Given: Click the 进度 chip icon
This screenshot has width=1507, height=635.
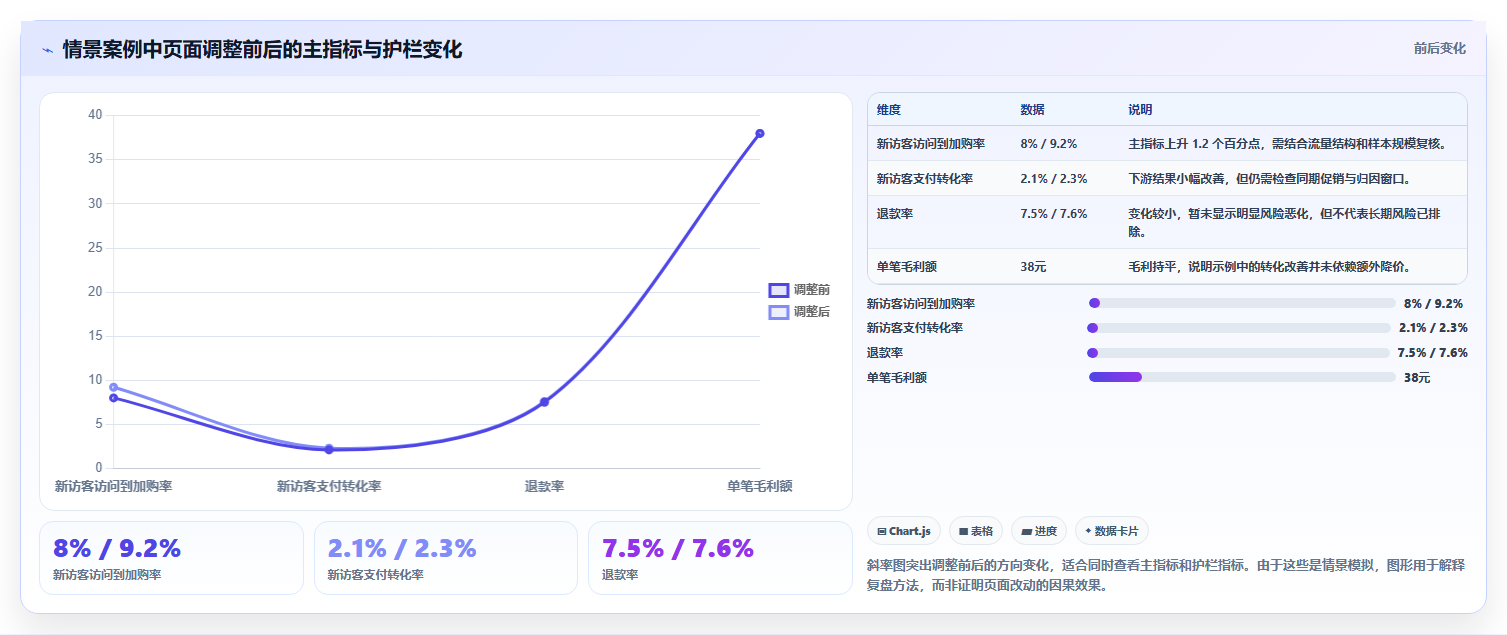Looking at the screenshot, I should click(1026, 532).
